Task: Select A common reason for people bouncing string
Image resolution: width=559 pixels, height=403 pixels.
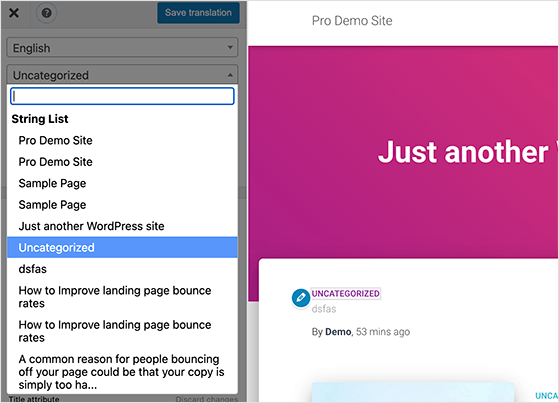Action: click(x=122, y=372)
